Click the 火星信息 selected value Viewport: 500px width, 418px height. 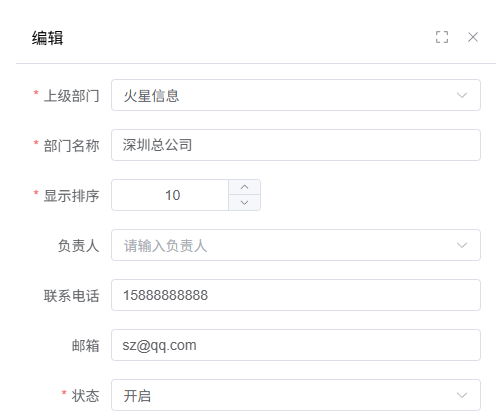[151, 96]
